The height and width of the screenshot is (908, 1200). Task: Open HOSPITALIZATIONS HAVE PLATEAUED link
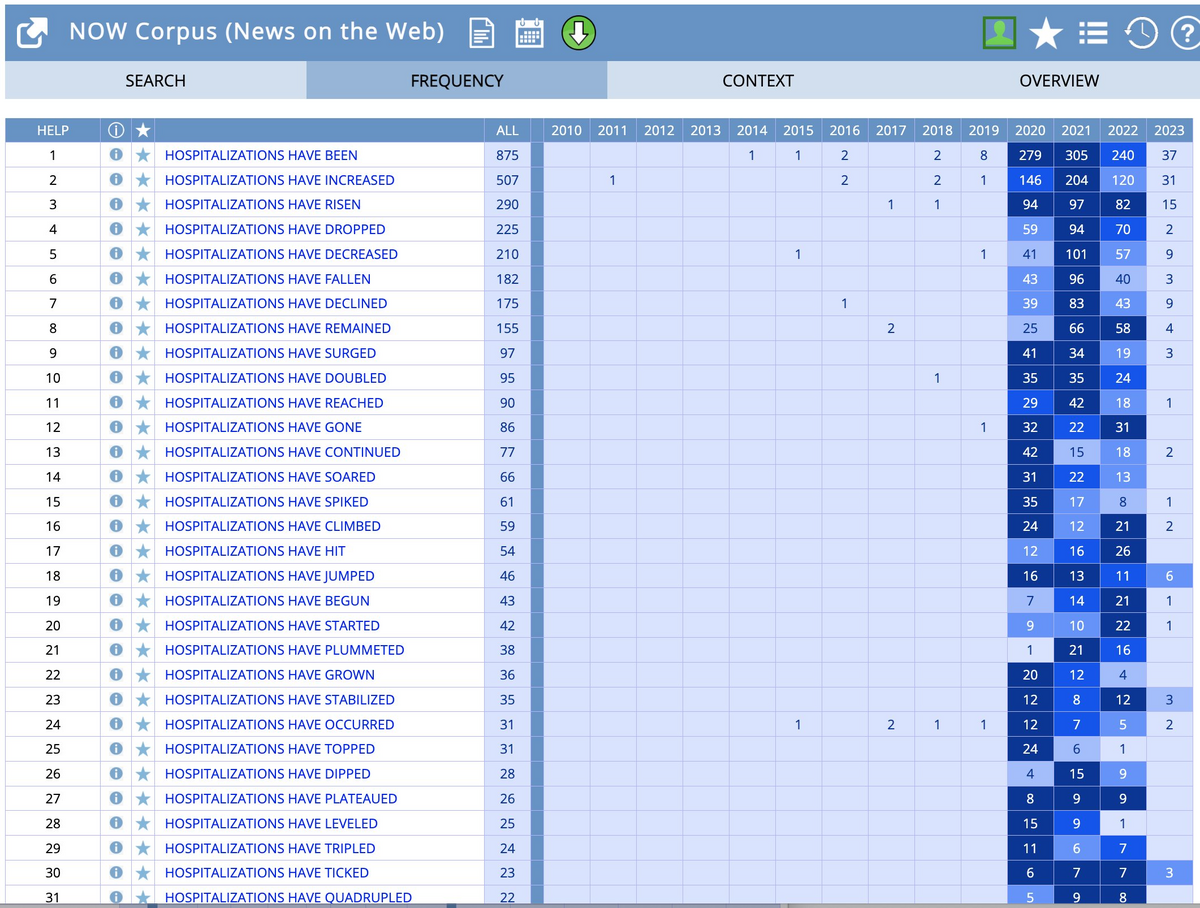(281, 799)
